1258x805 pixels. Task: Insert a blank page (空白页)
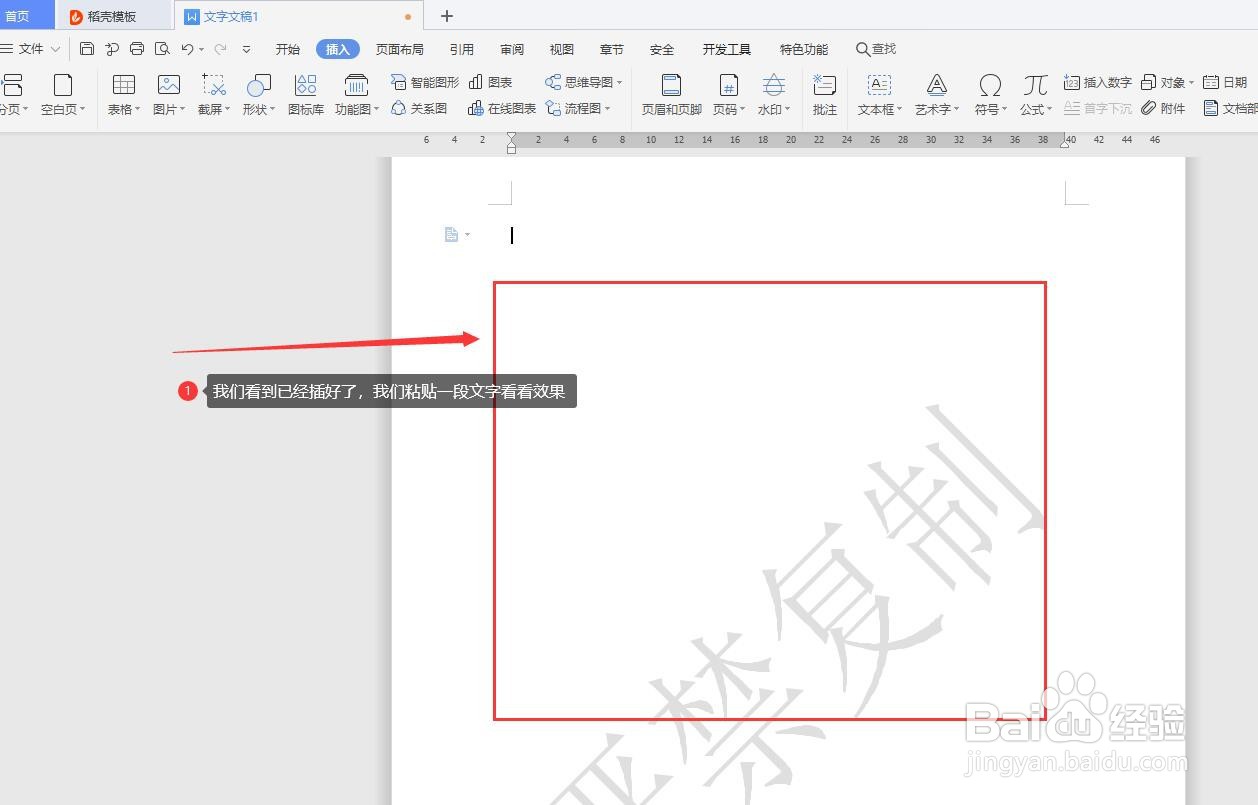tap(63, 95)
